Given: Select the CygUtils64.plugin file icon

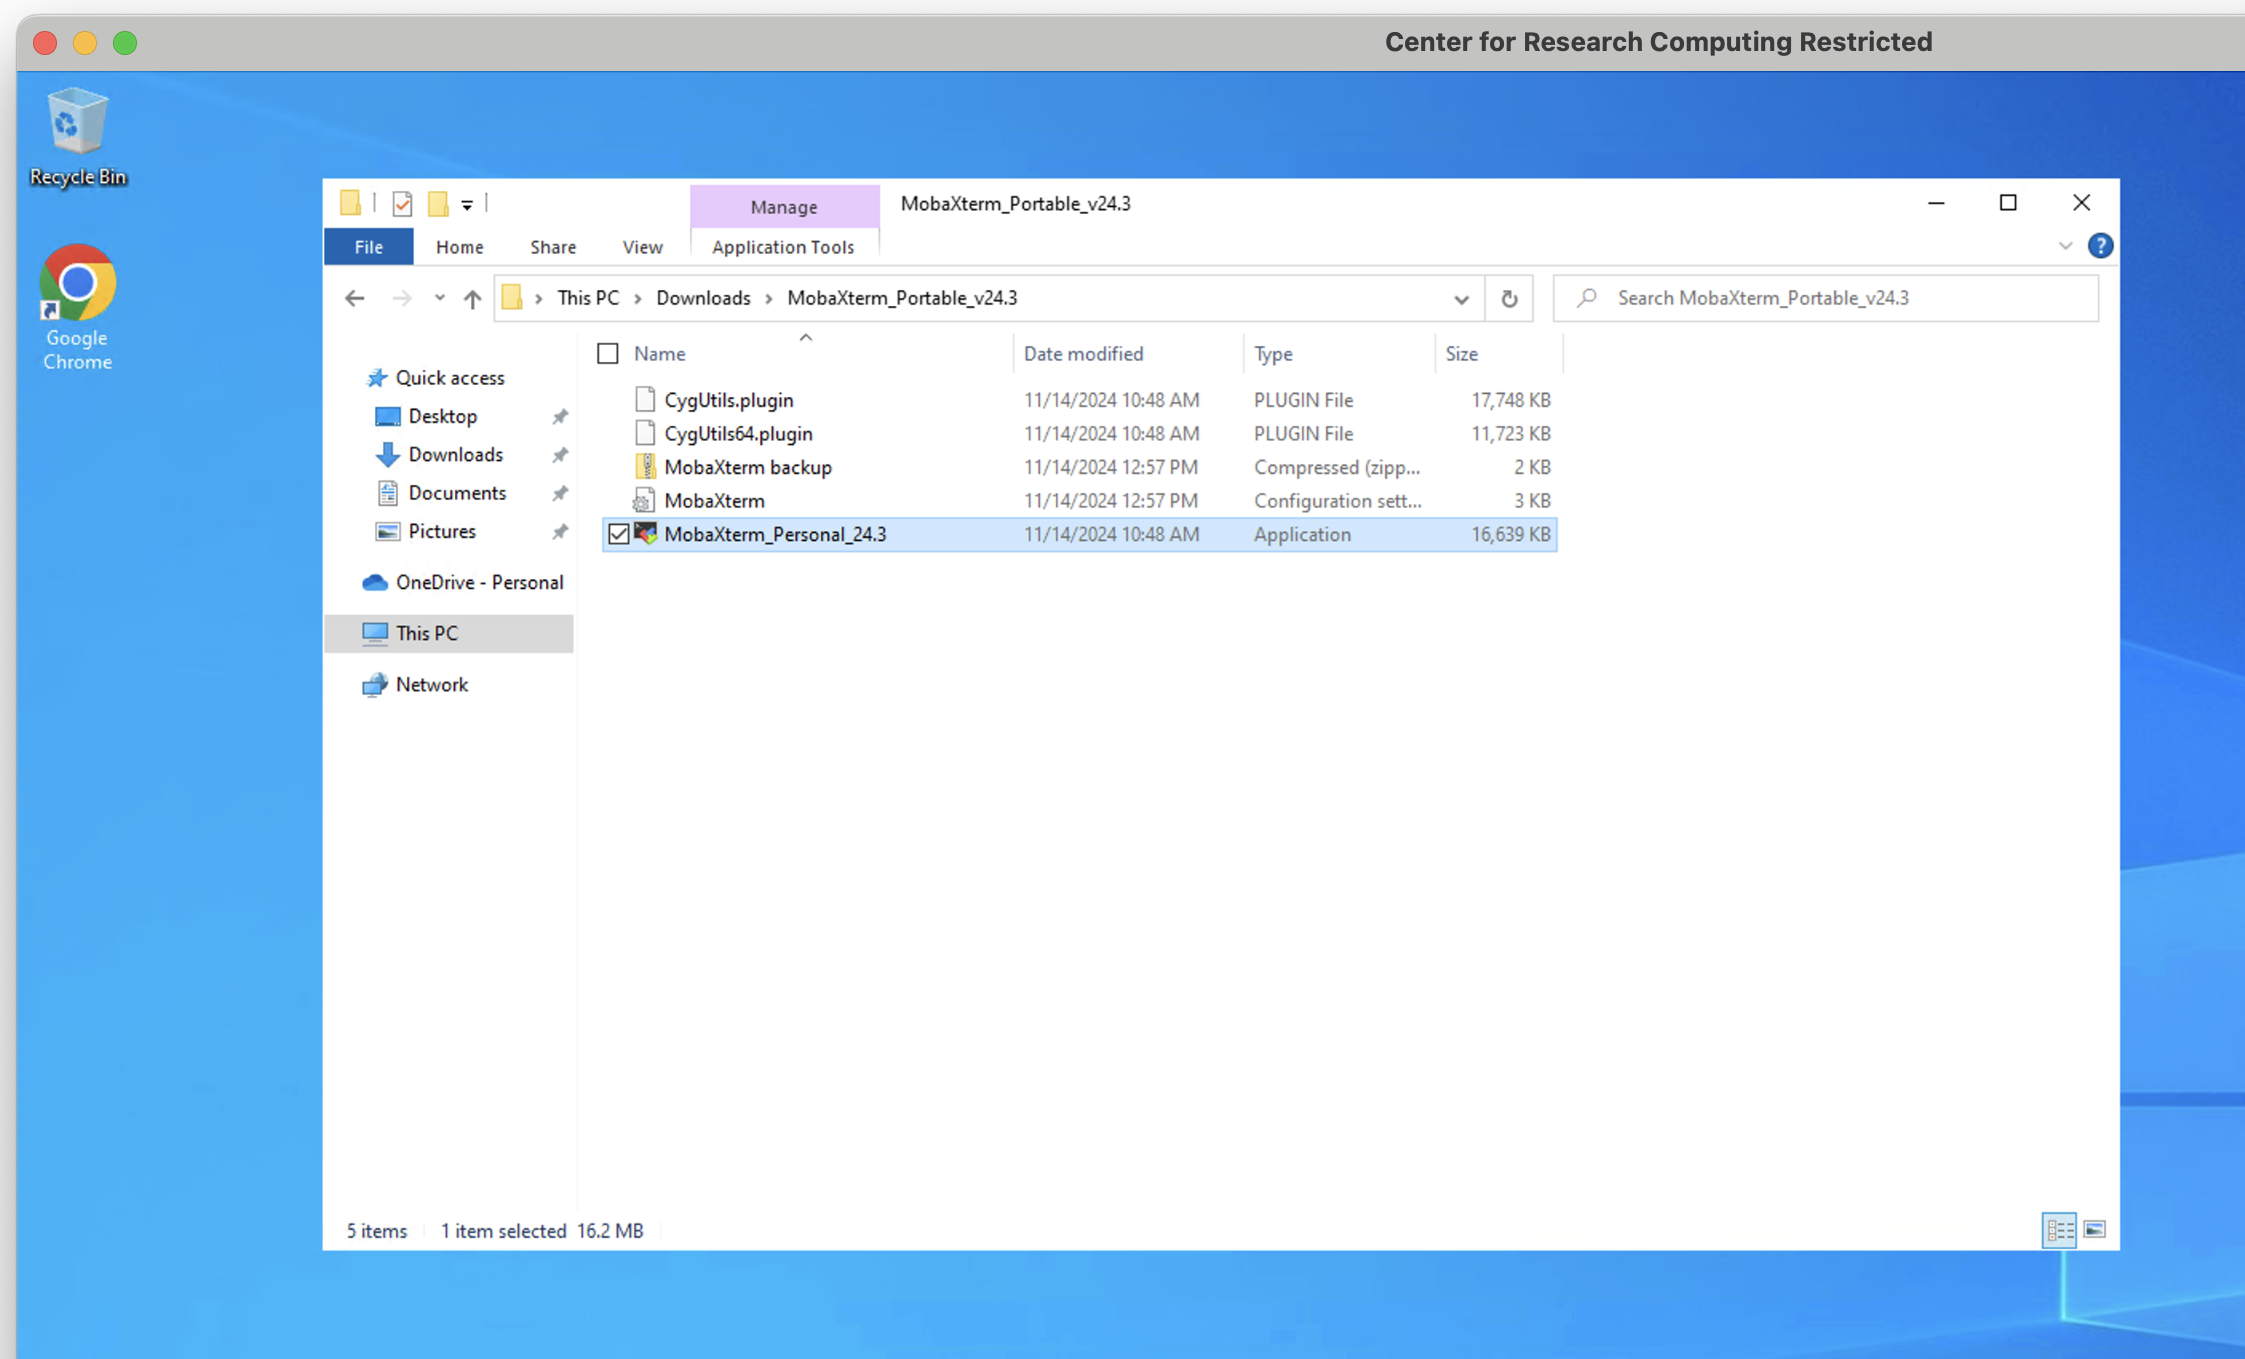Looking at the screenshot, I should 645,433.
